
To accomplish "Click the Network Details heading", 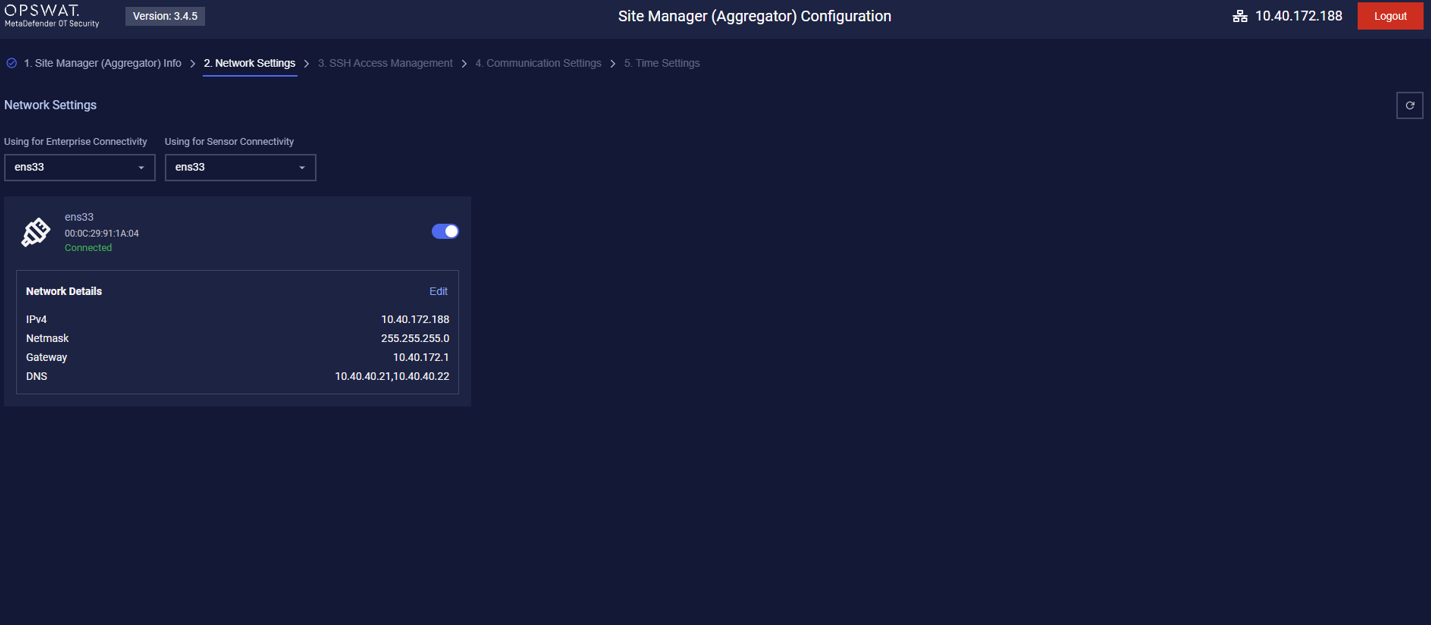I will 64,291.
